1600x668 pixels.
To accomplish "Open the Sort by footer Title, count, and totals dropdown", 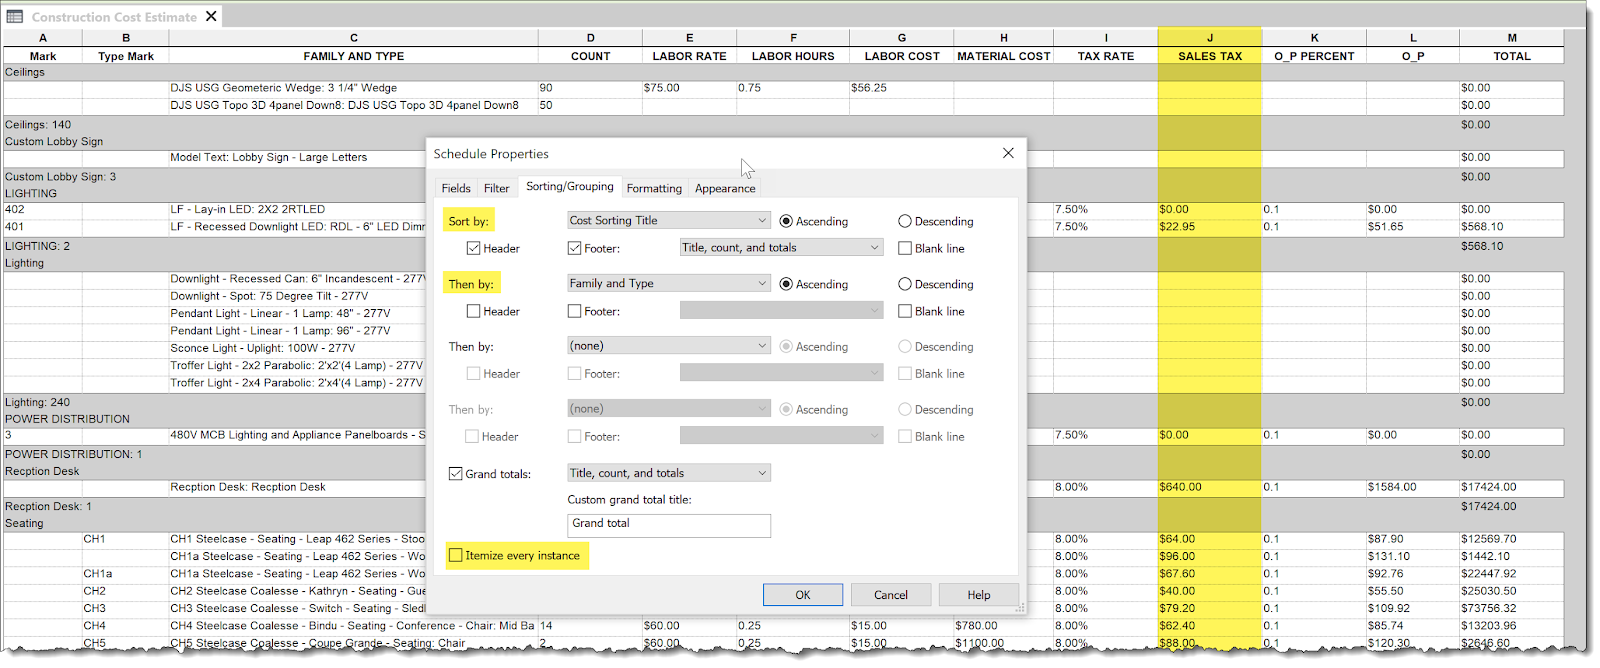I will coord(781,247).
